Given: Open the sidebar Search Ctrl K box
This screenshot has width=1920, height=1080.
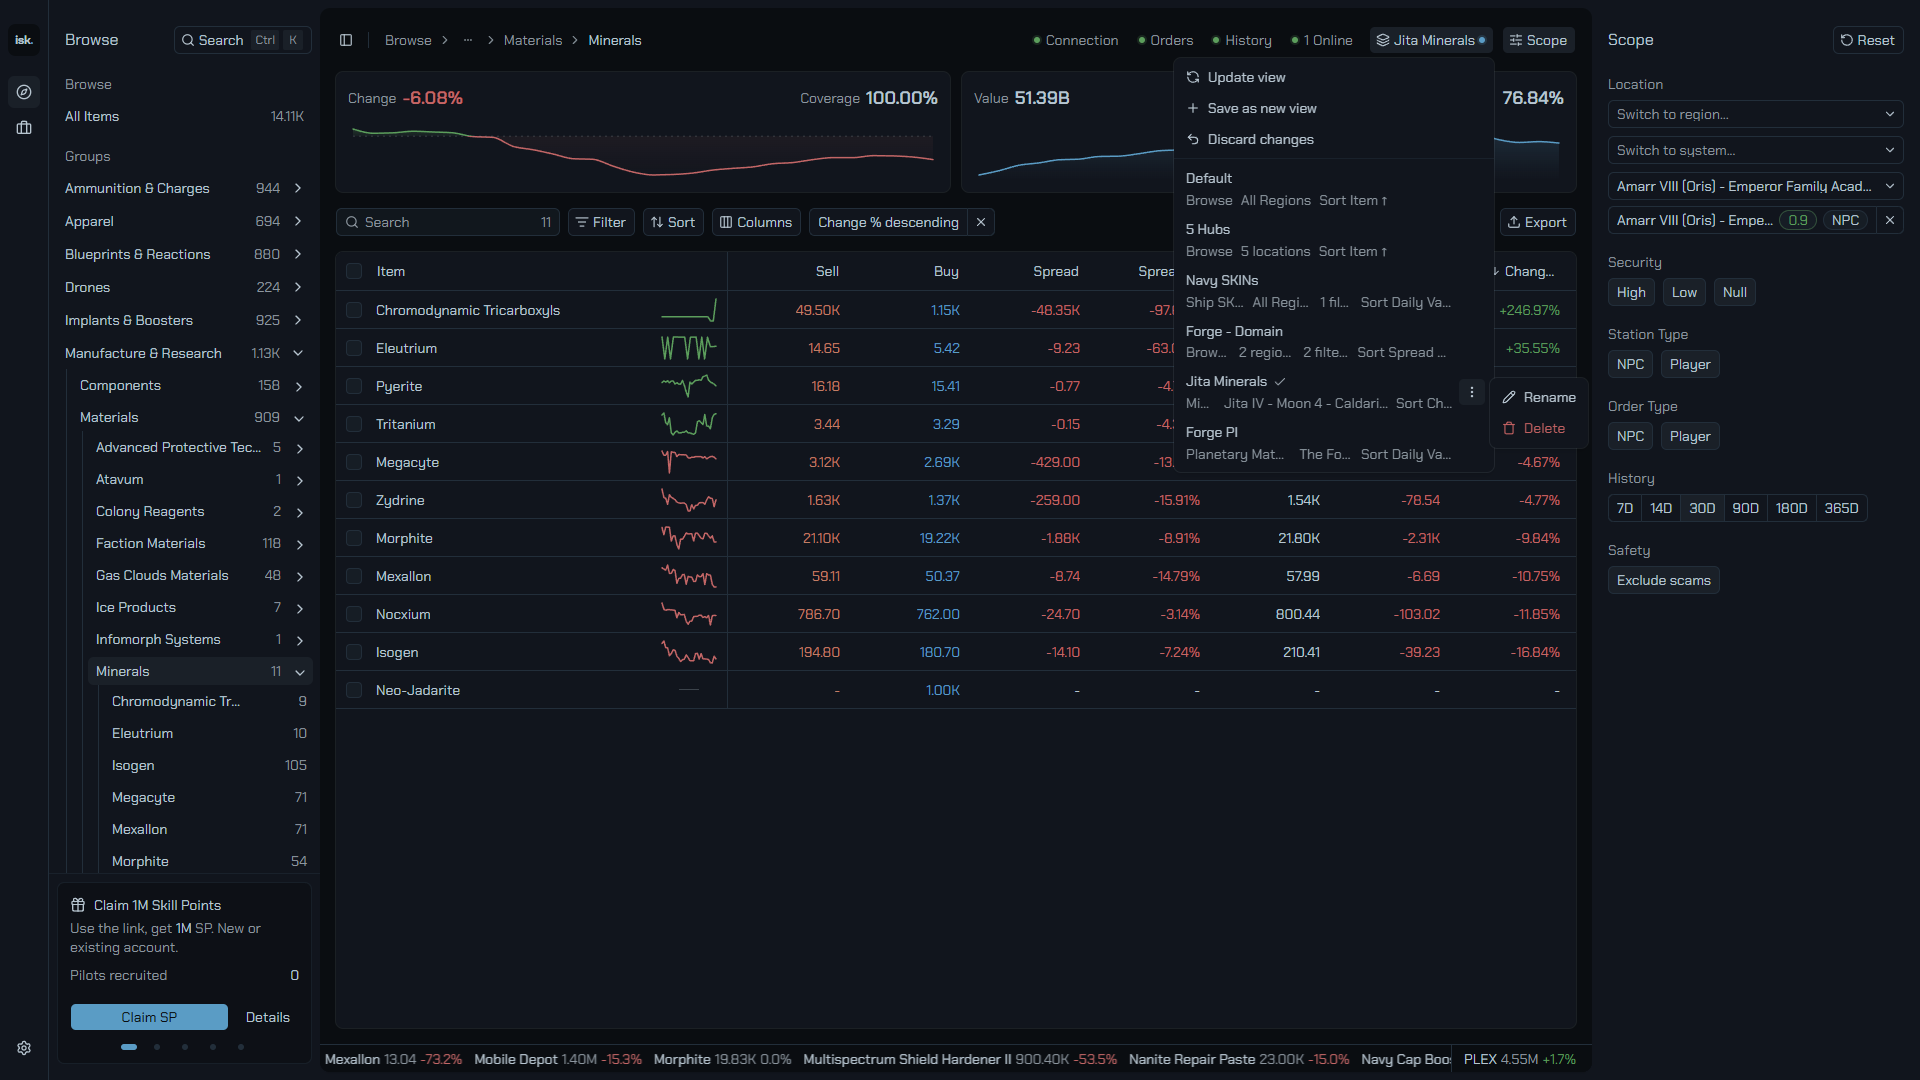Looking at the screenshot, I should pos(242,40).
